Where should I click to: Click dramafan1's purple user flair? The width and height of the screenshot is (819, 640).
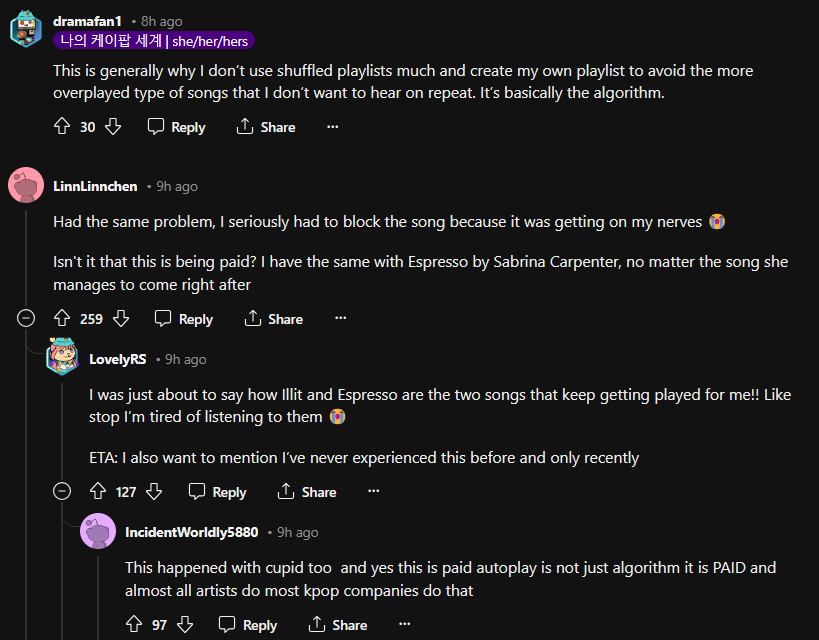pos(154,42)
